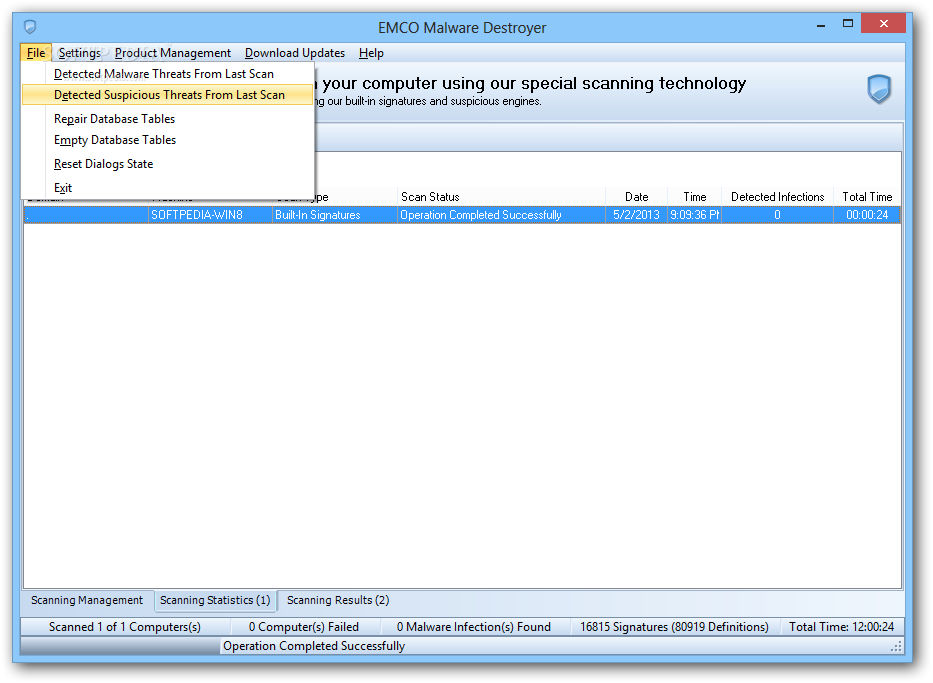
Task: Click the Built-In Signatures cell
Action: coord(334,215)
